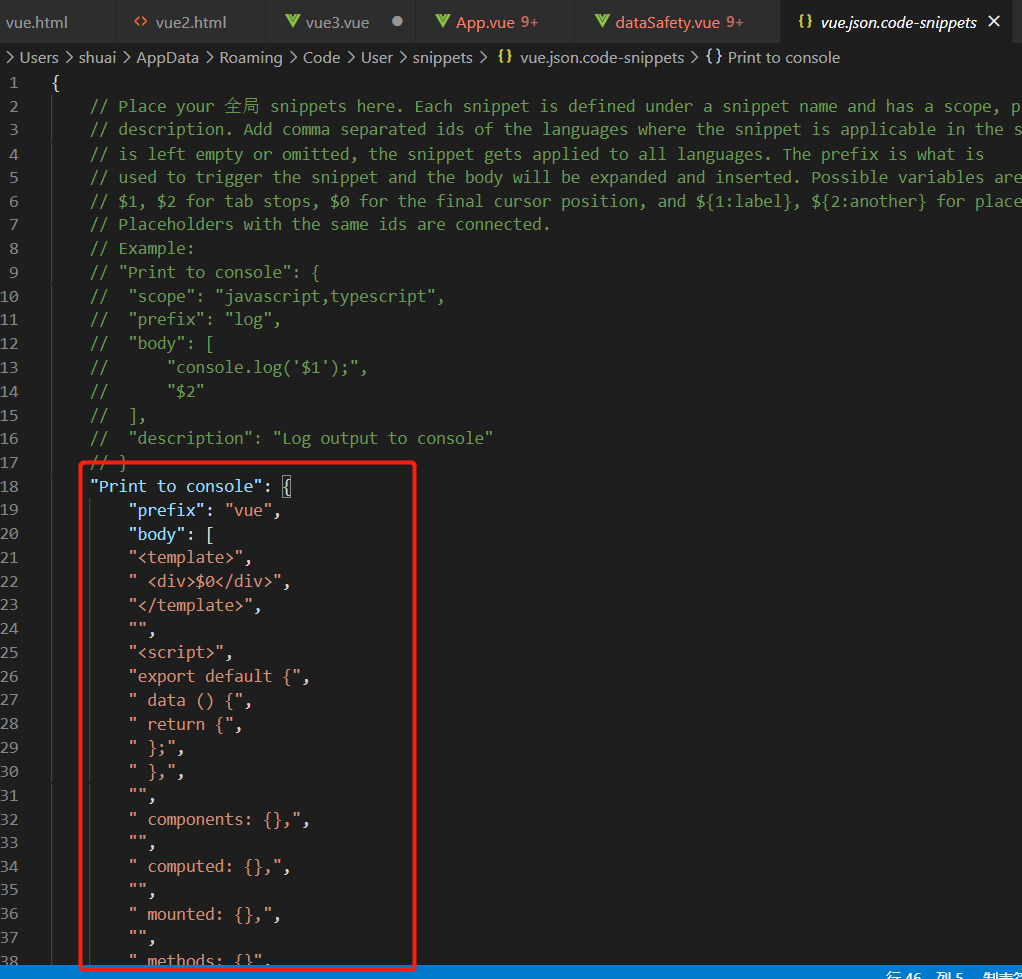Open the Users breadcrumb segment

[39, 57]
